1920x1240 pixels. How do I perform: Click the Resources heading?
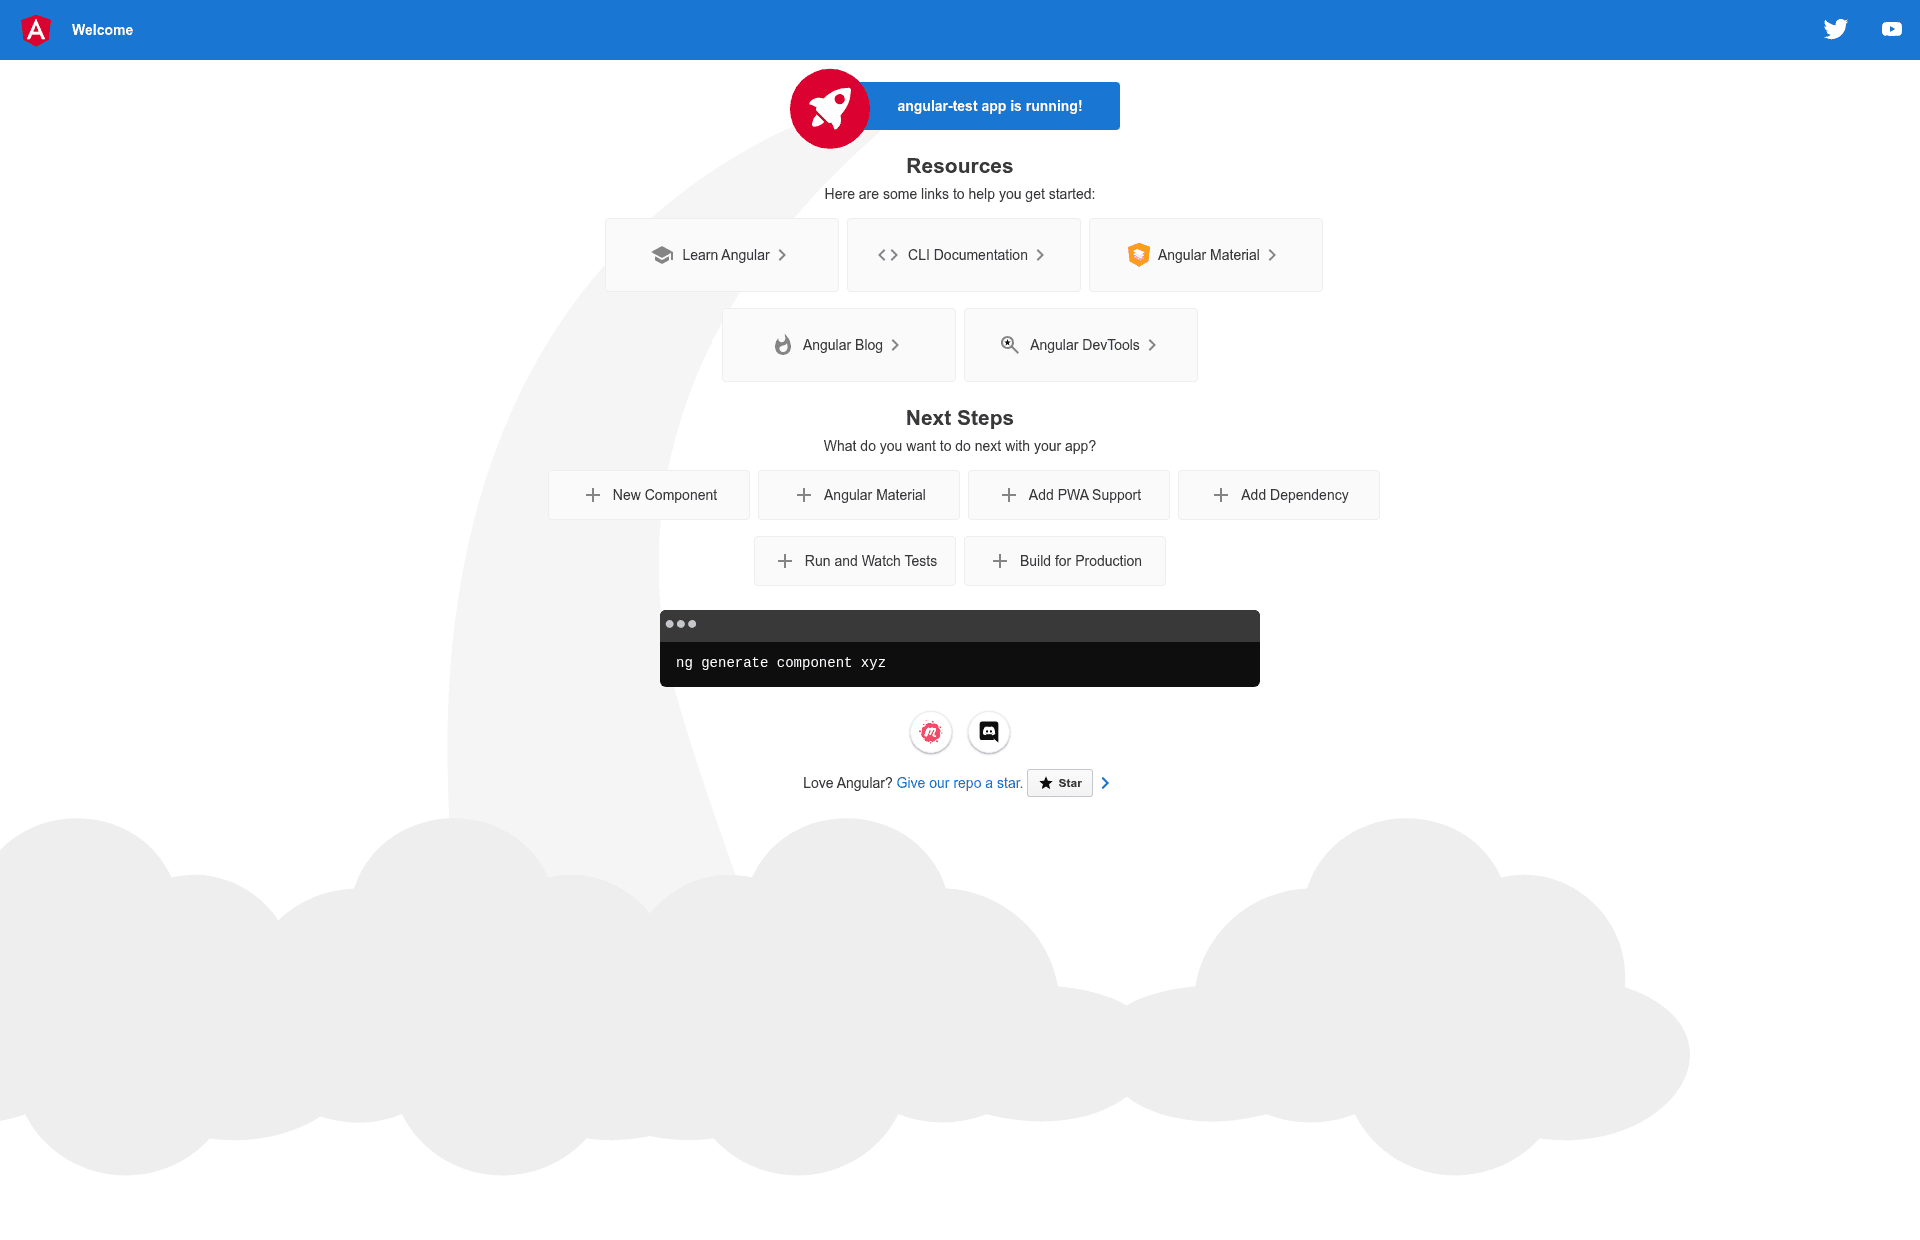pos(960,166)
